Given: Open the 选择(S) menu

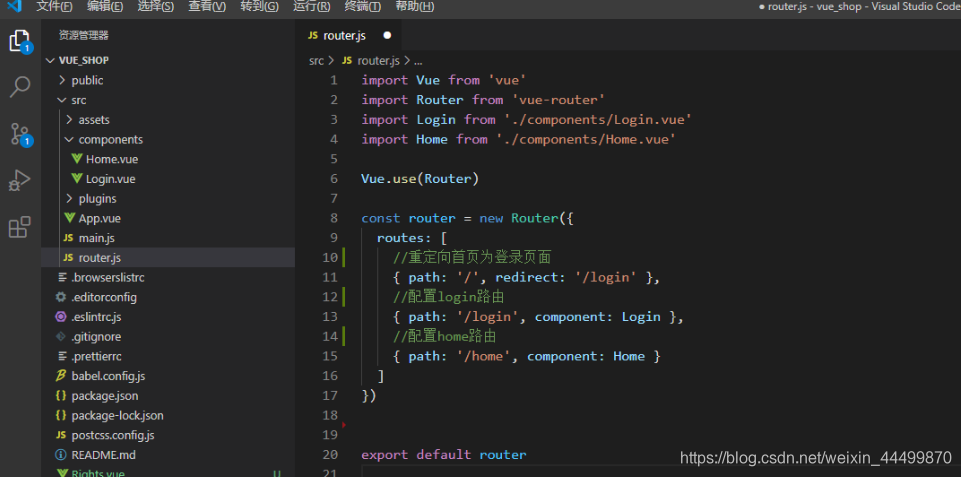Looking at the screenshot, I should click(x=155, y=7).
